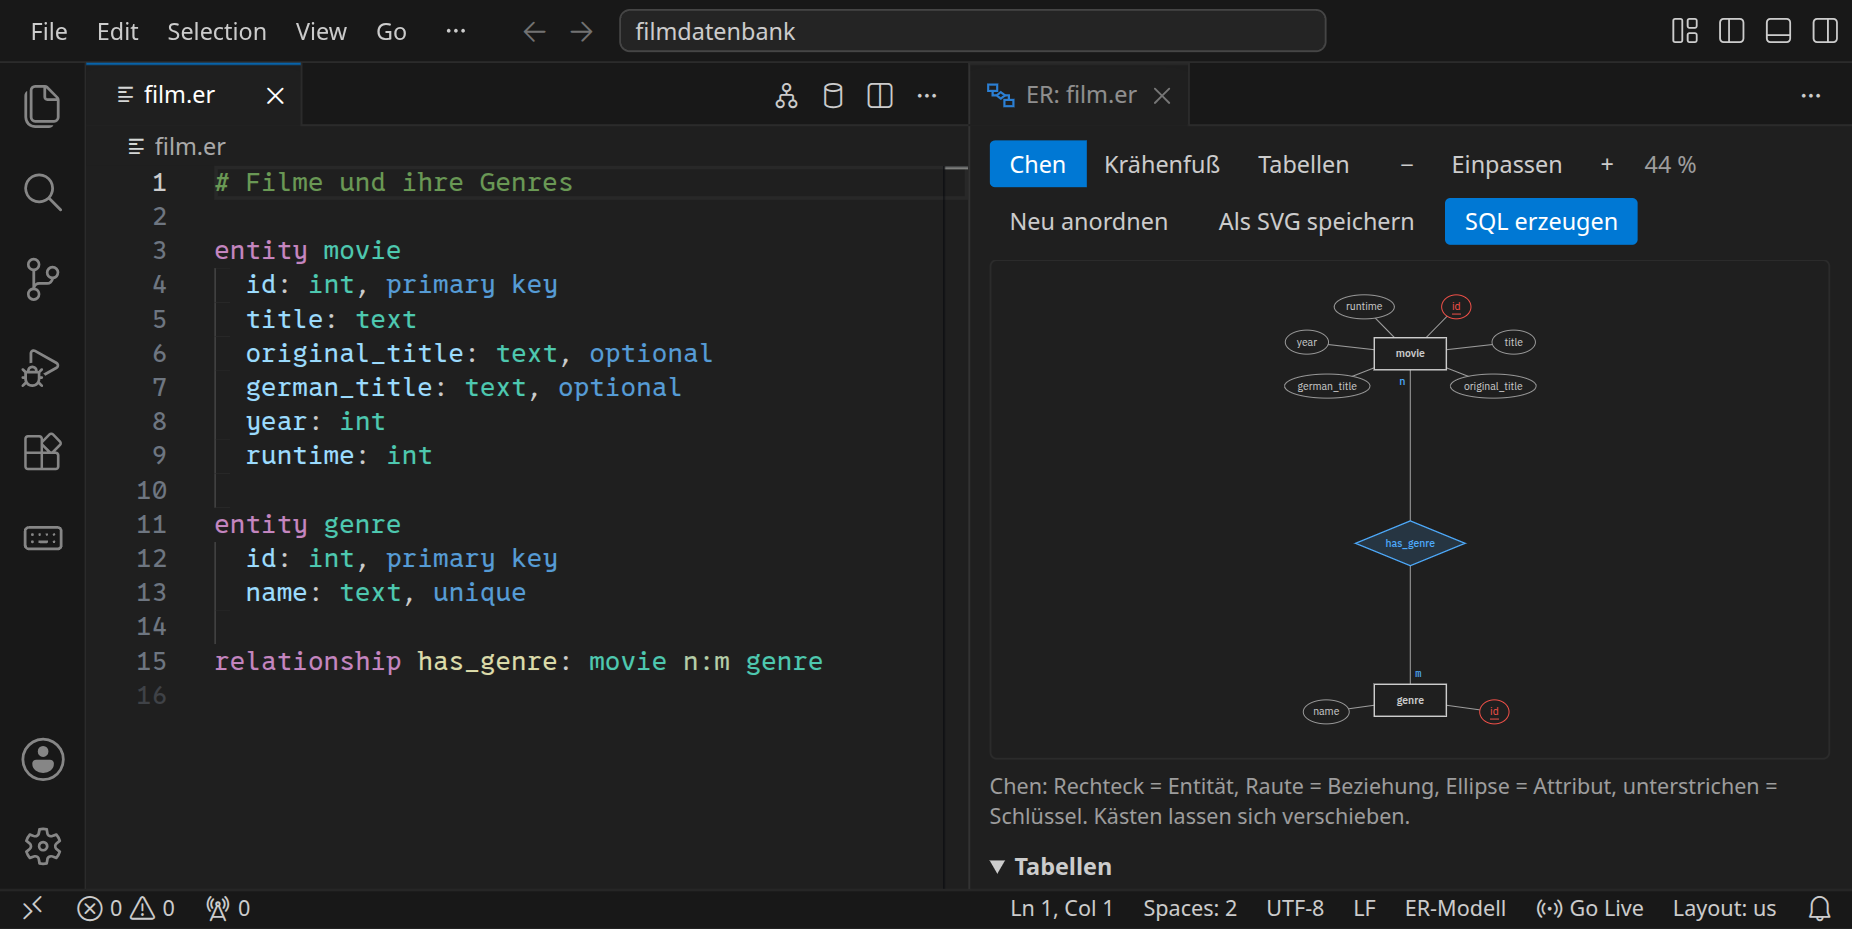Click the genre entity box in diagram
The height and width of the screenshot is (929, 1852).
[x=1410, y=700]
